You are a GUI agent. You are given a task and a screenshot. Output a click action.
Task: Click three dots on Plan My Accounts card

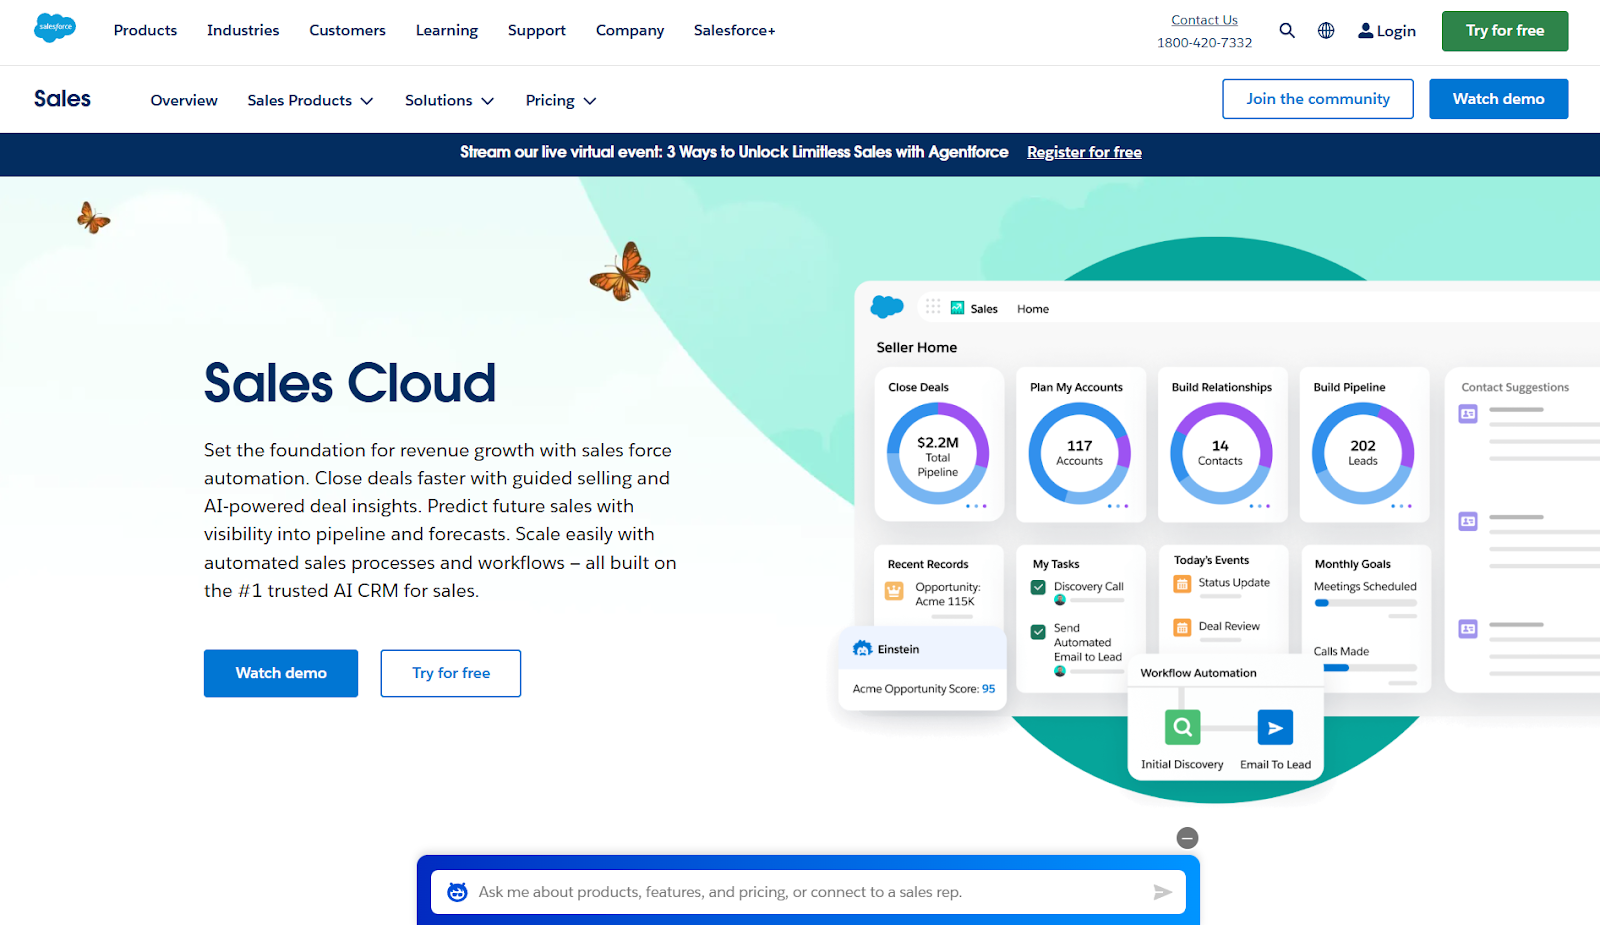[x=1118, y=506]
